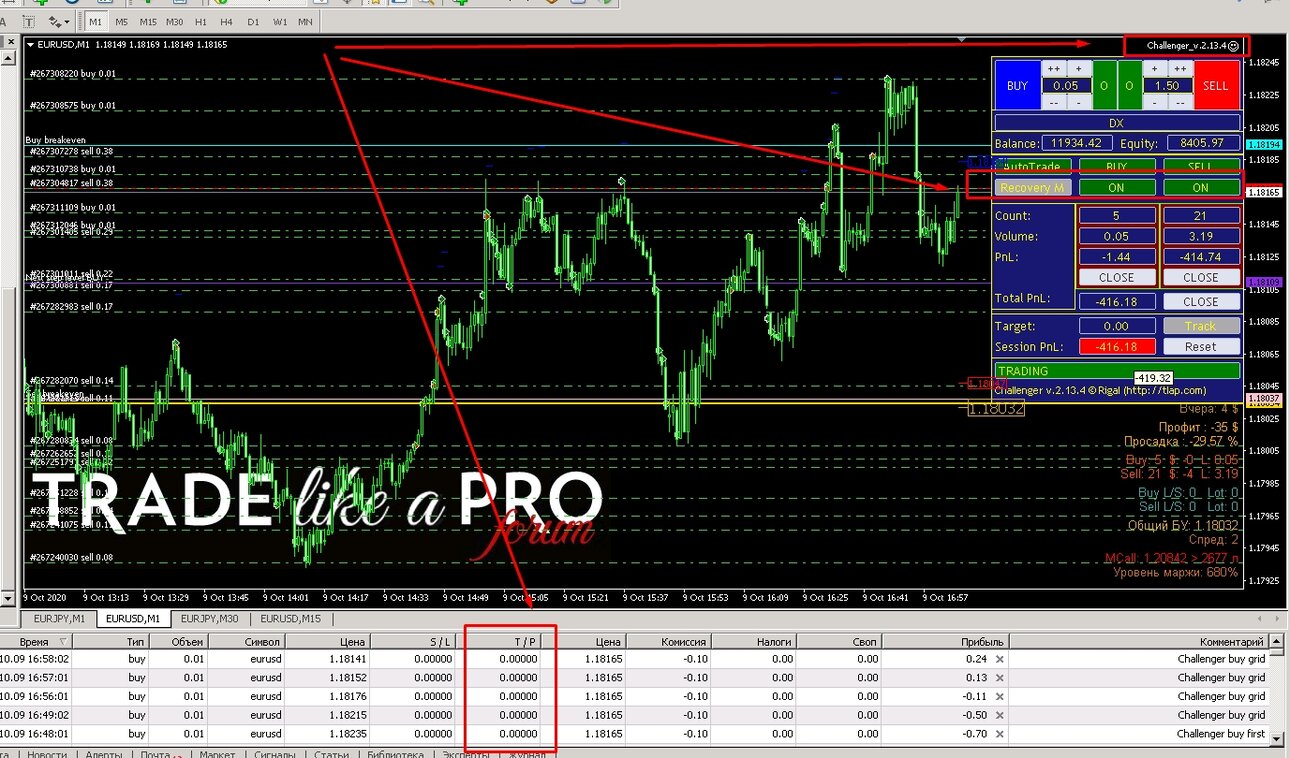Toggle AutoTrade SELL direction
1290x758 pixels.
[1200, 166]
